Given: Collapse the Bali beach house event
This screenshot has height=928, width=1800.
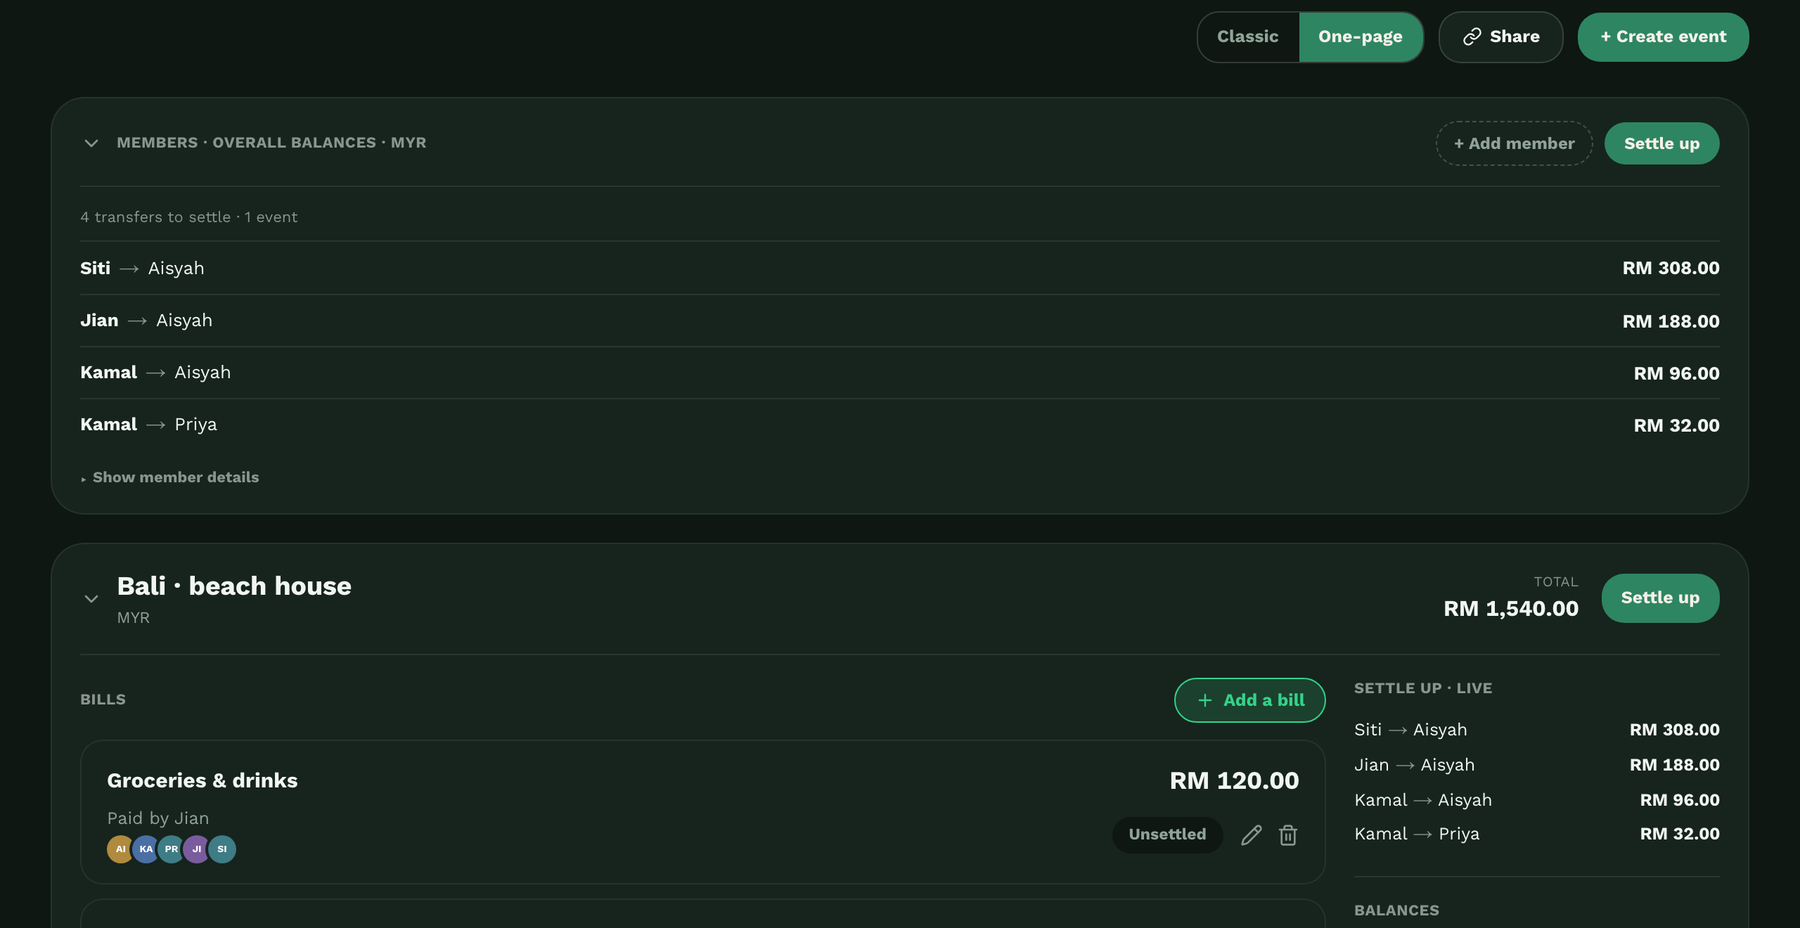Looking at the screenshot, I should (x=91, y=599).
